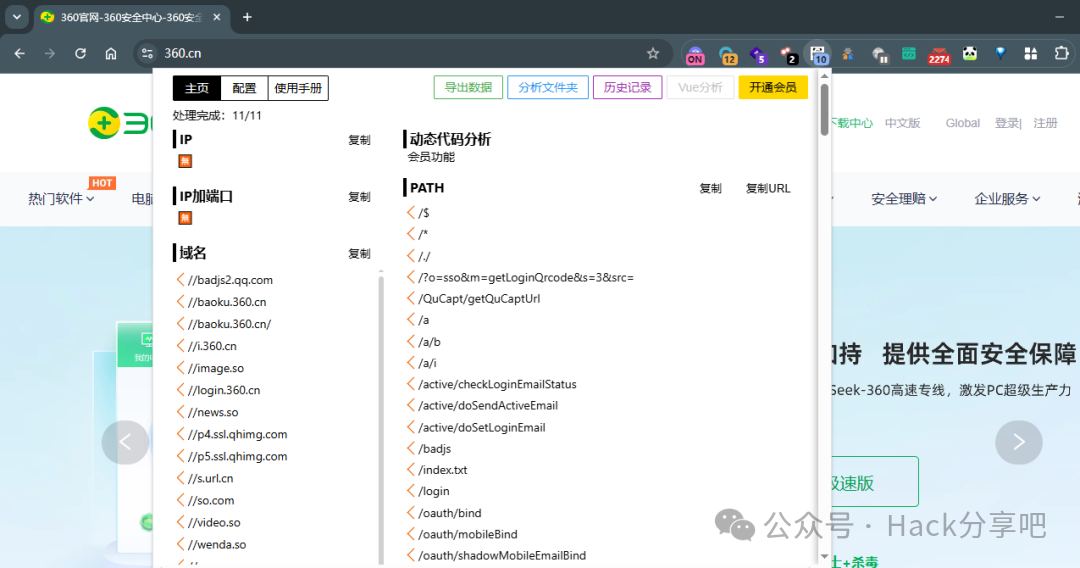
Task: Select the /badjs path text
Action: 435,449
